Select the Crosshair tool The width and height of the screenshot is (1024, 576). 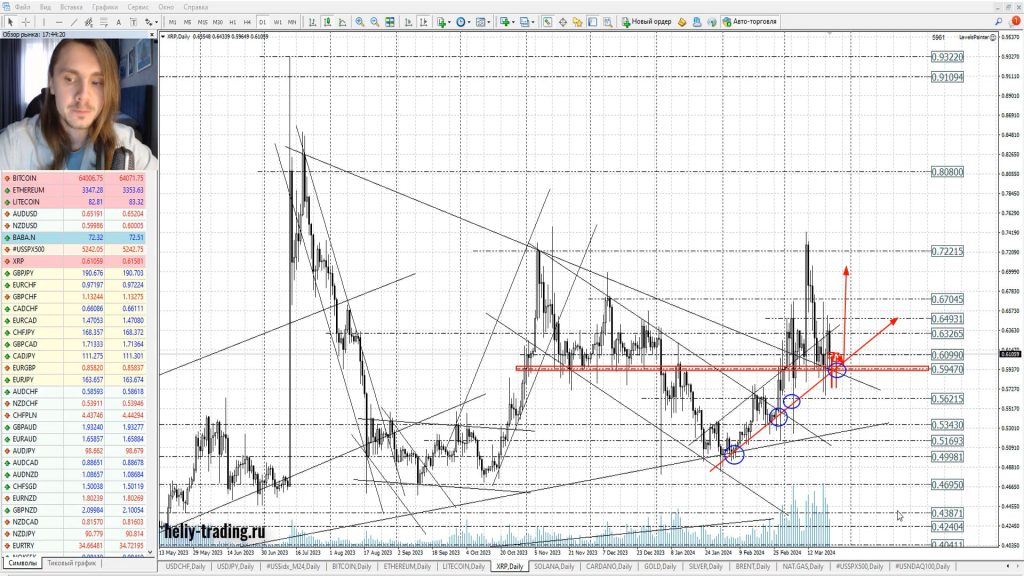tap(26, 21)
